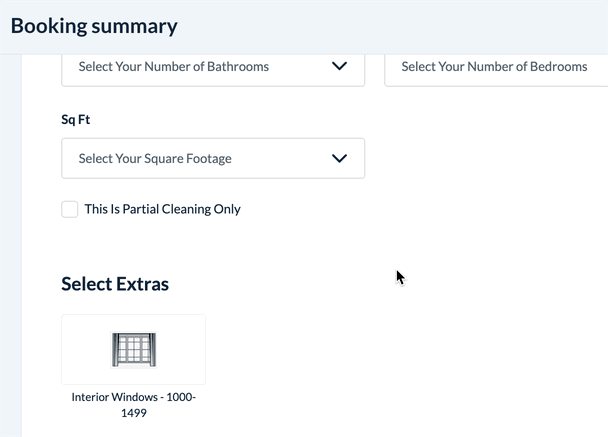Viewport: 608px width, 437px height.
Task: Tick the Partial Cleaning Only checkbox
Action: [x=70, y=209]
